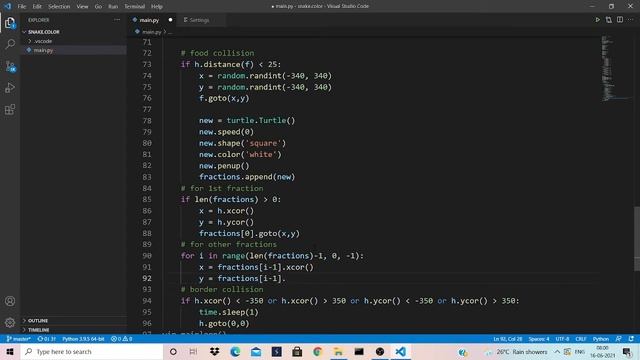Open Task View on taskbar

(193, 351)
